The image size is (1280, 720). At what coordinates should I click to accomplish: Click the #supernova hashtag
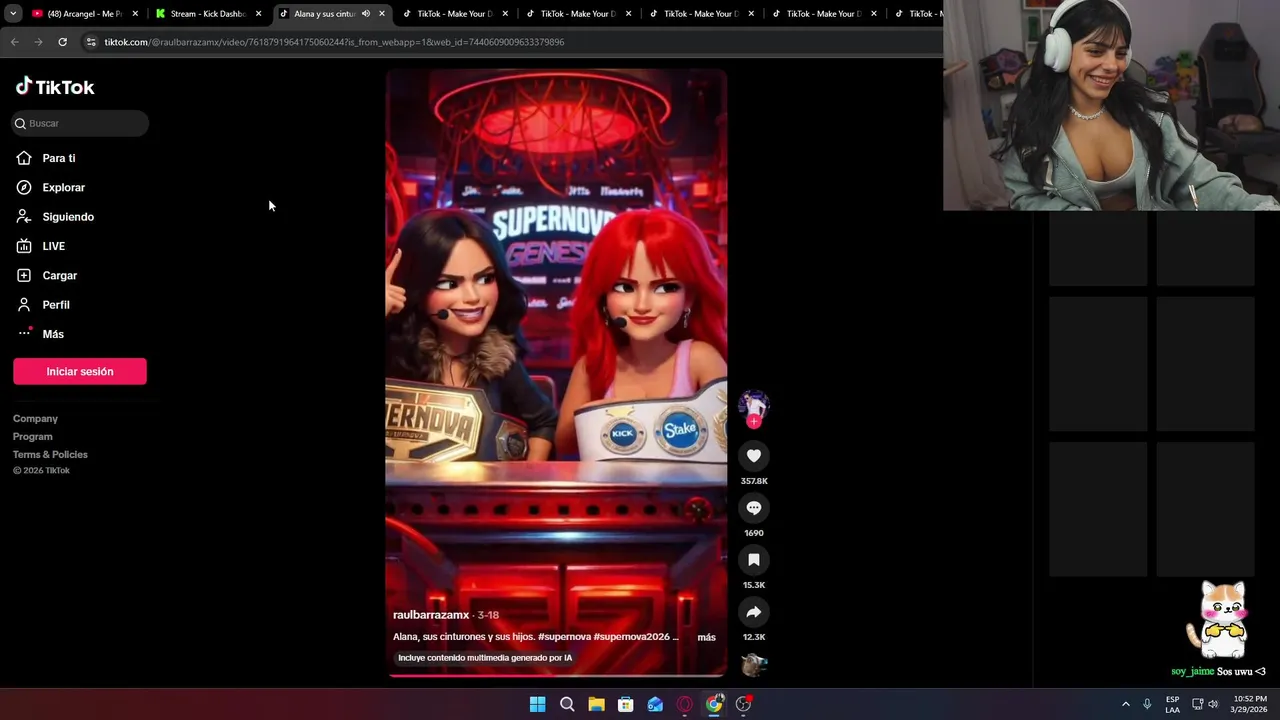tap(563, 637)
